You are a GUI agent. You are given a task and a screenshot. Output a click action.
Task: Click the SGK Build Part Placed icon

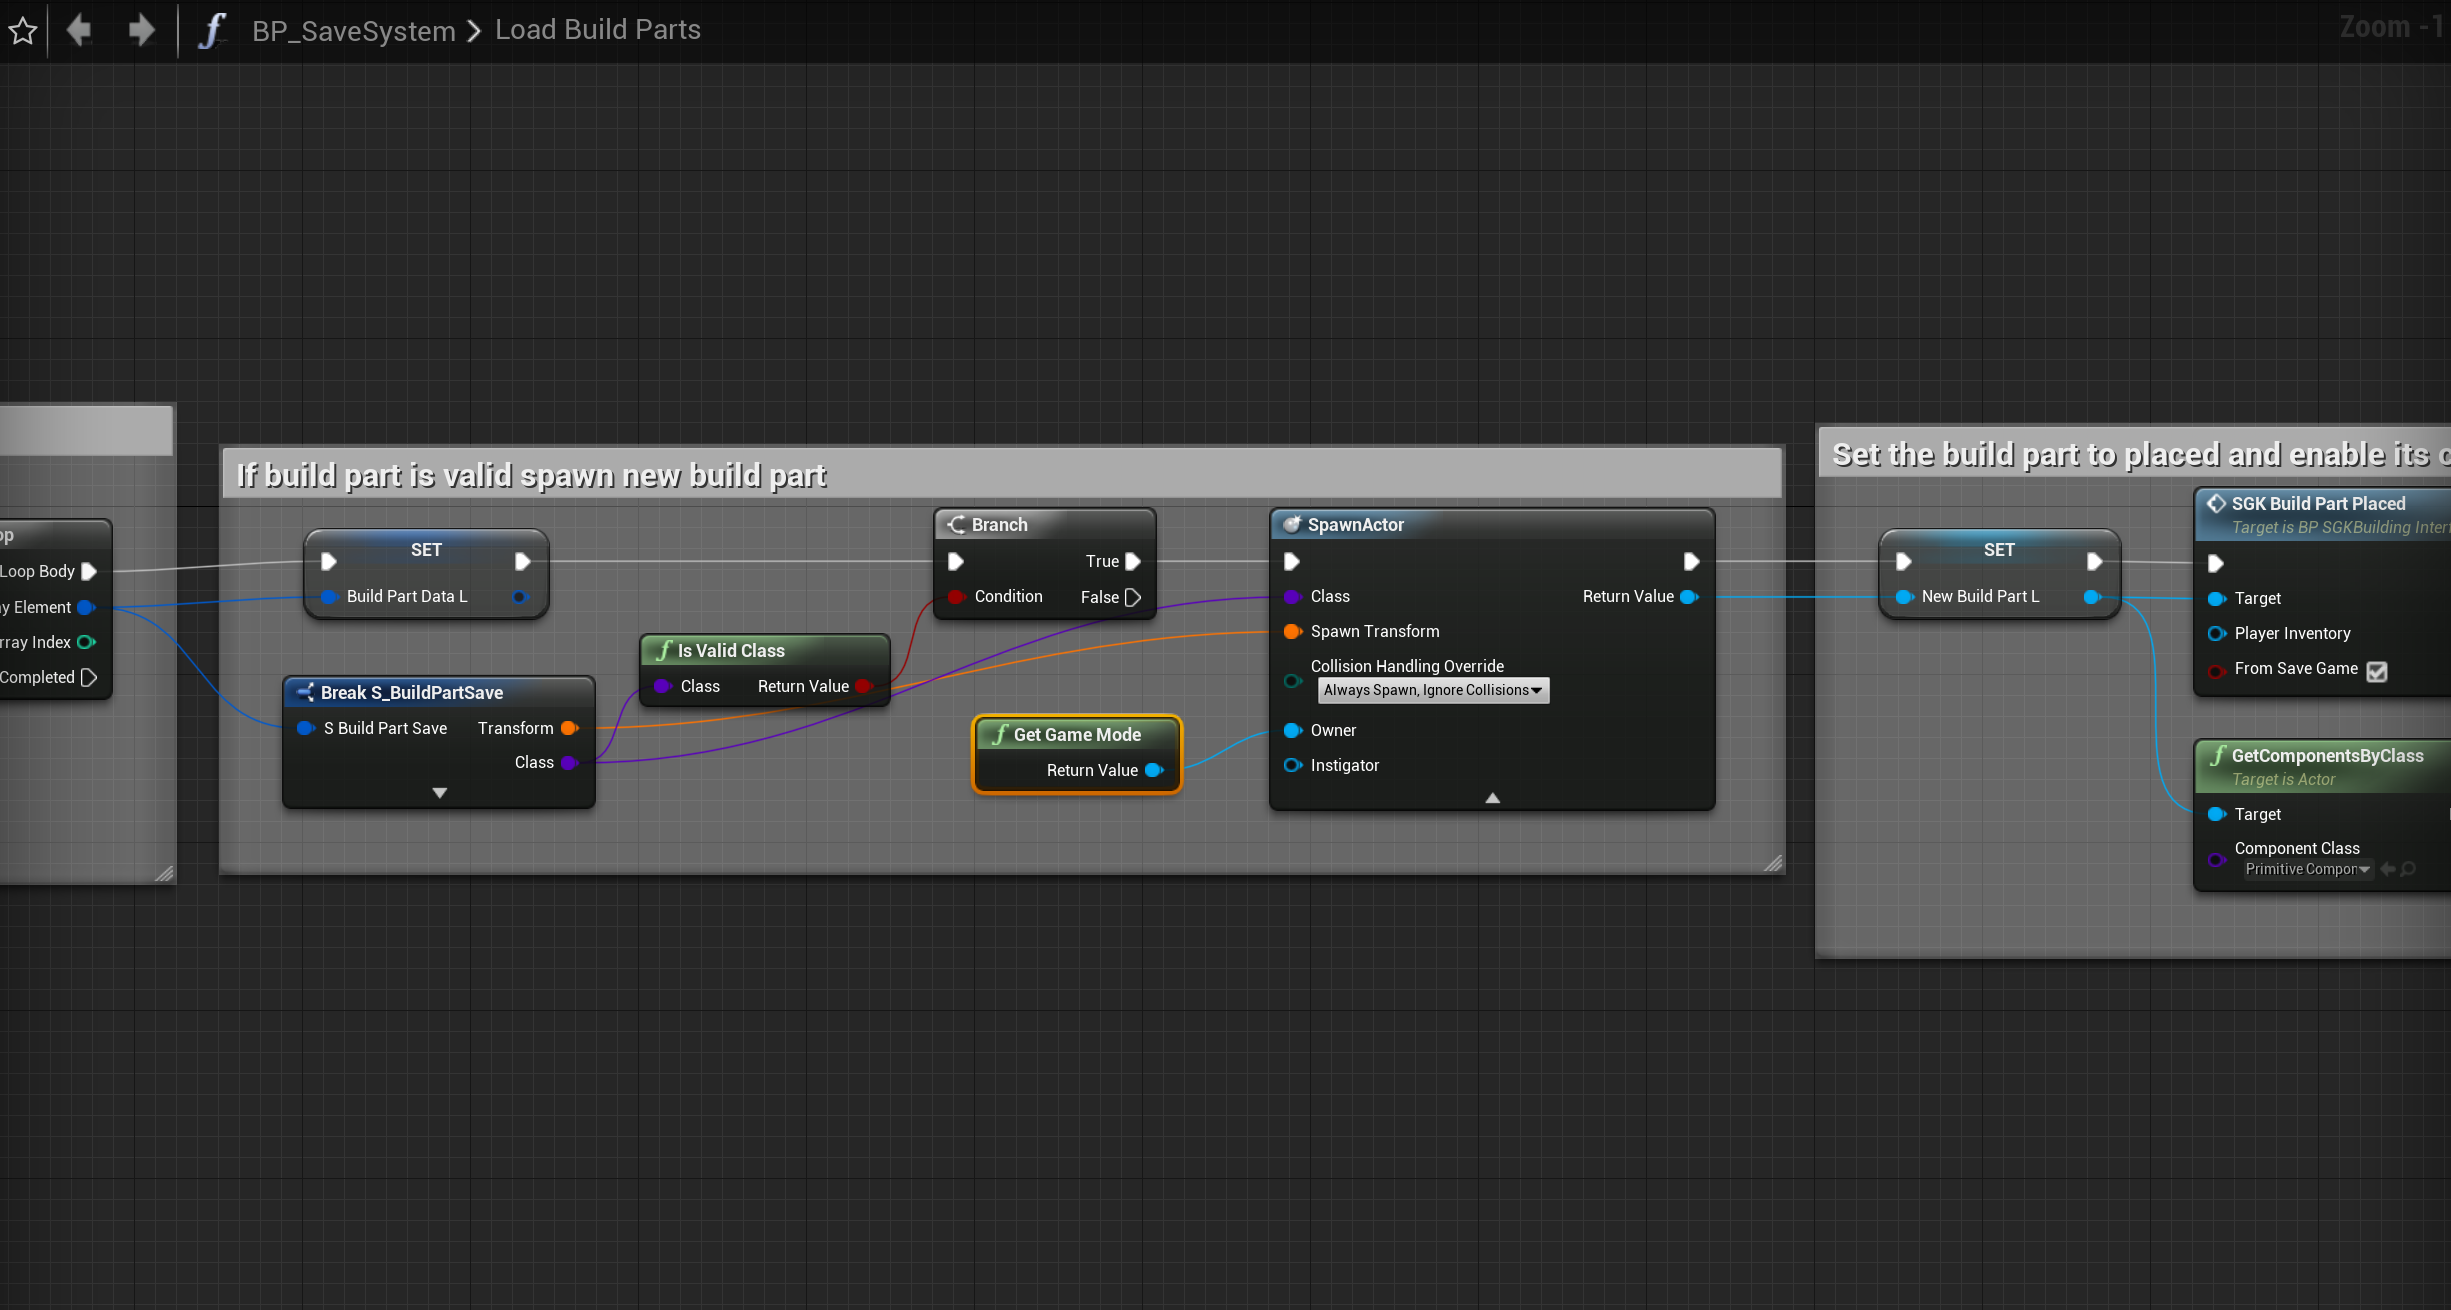click(2216, 504)
